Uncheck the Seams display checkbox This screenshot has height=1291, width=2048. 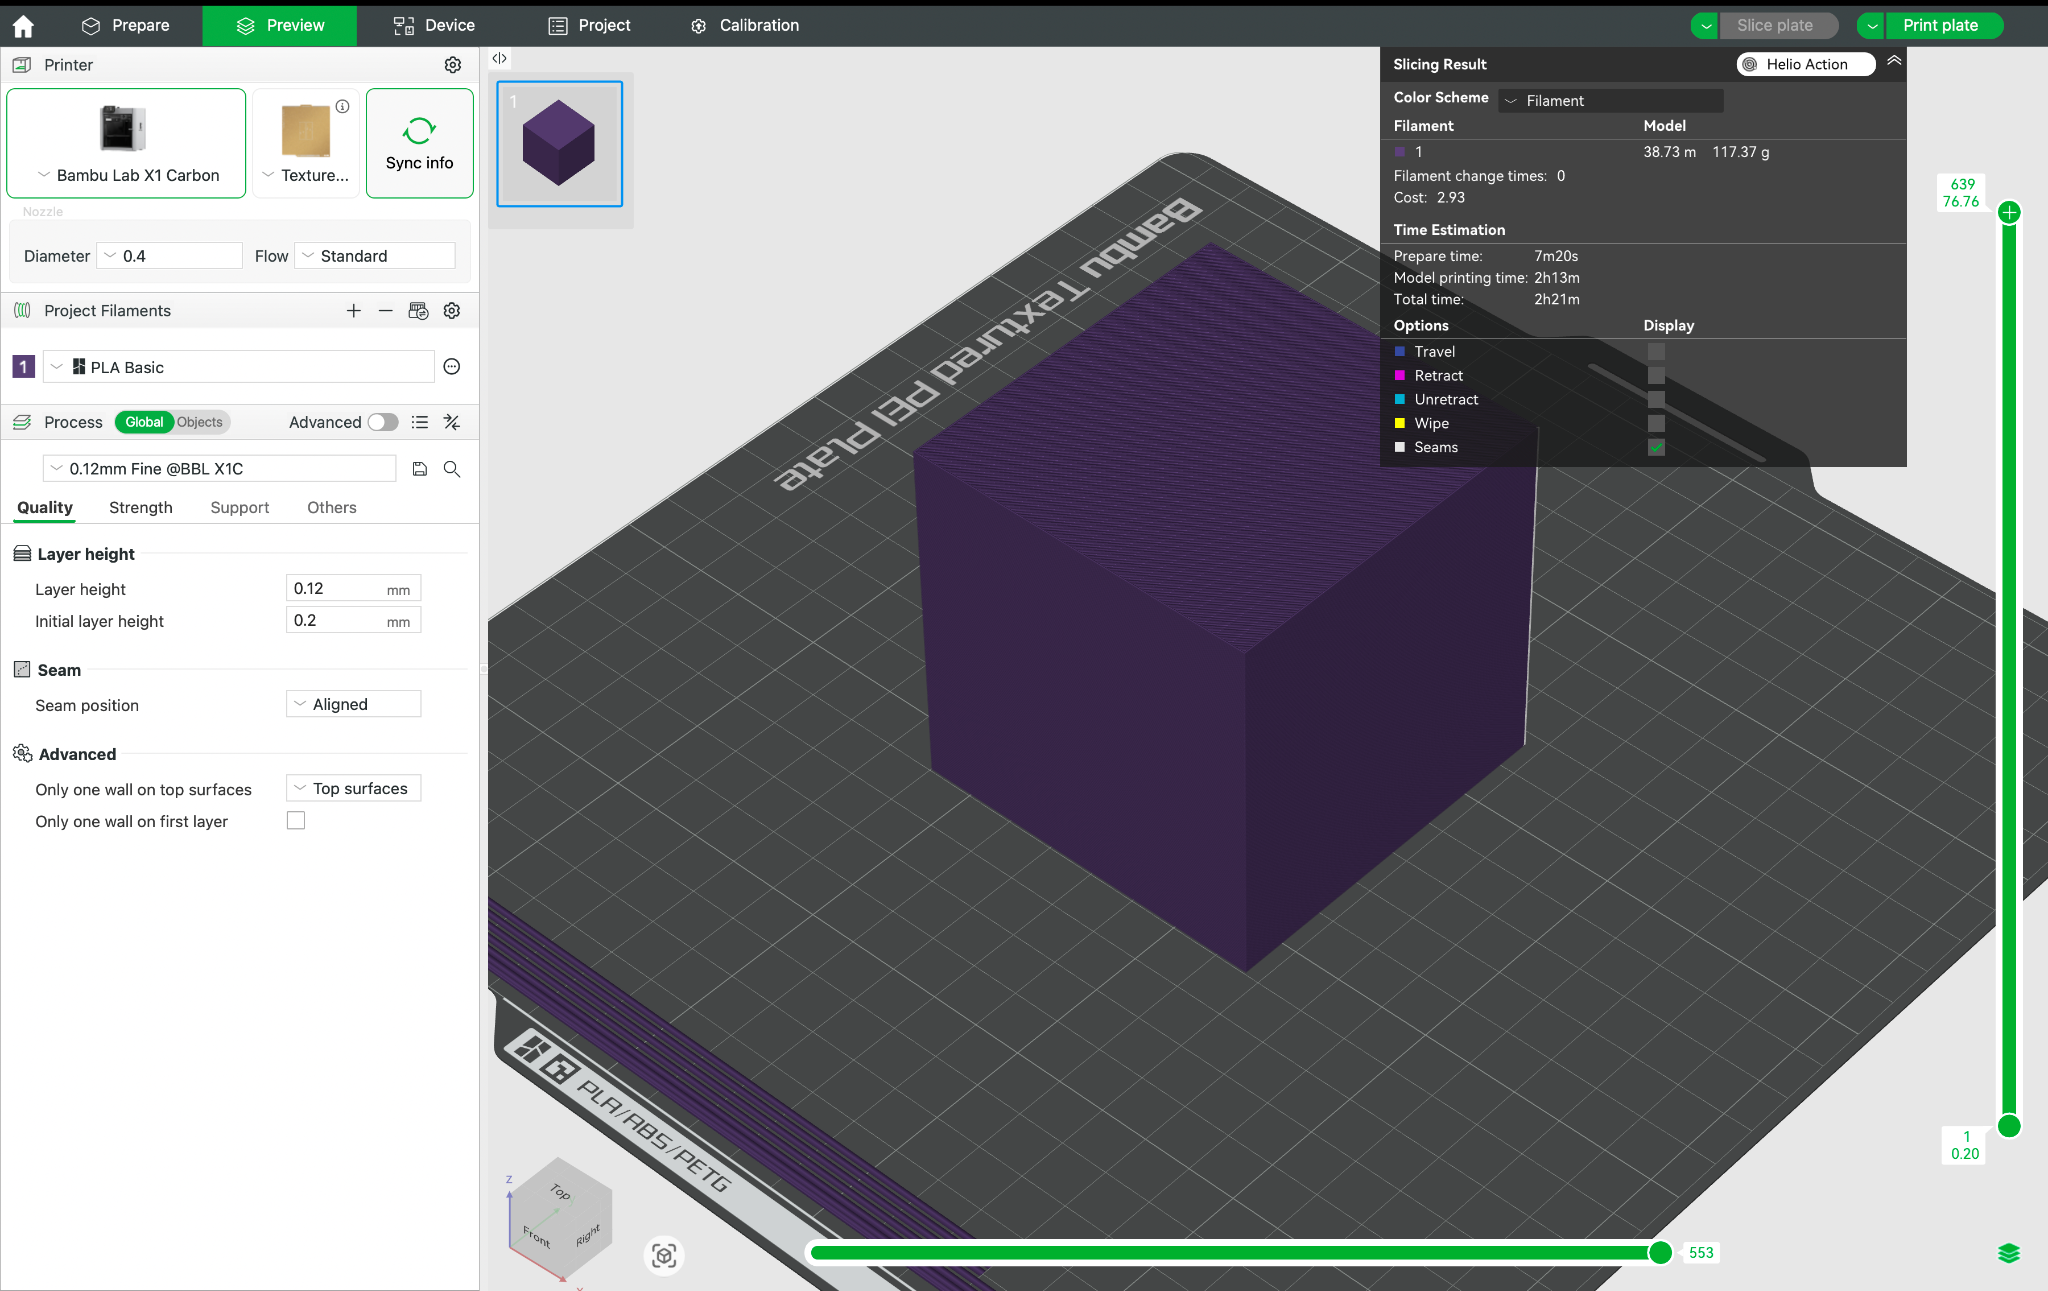pos(1657,447)
